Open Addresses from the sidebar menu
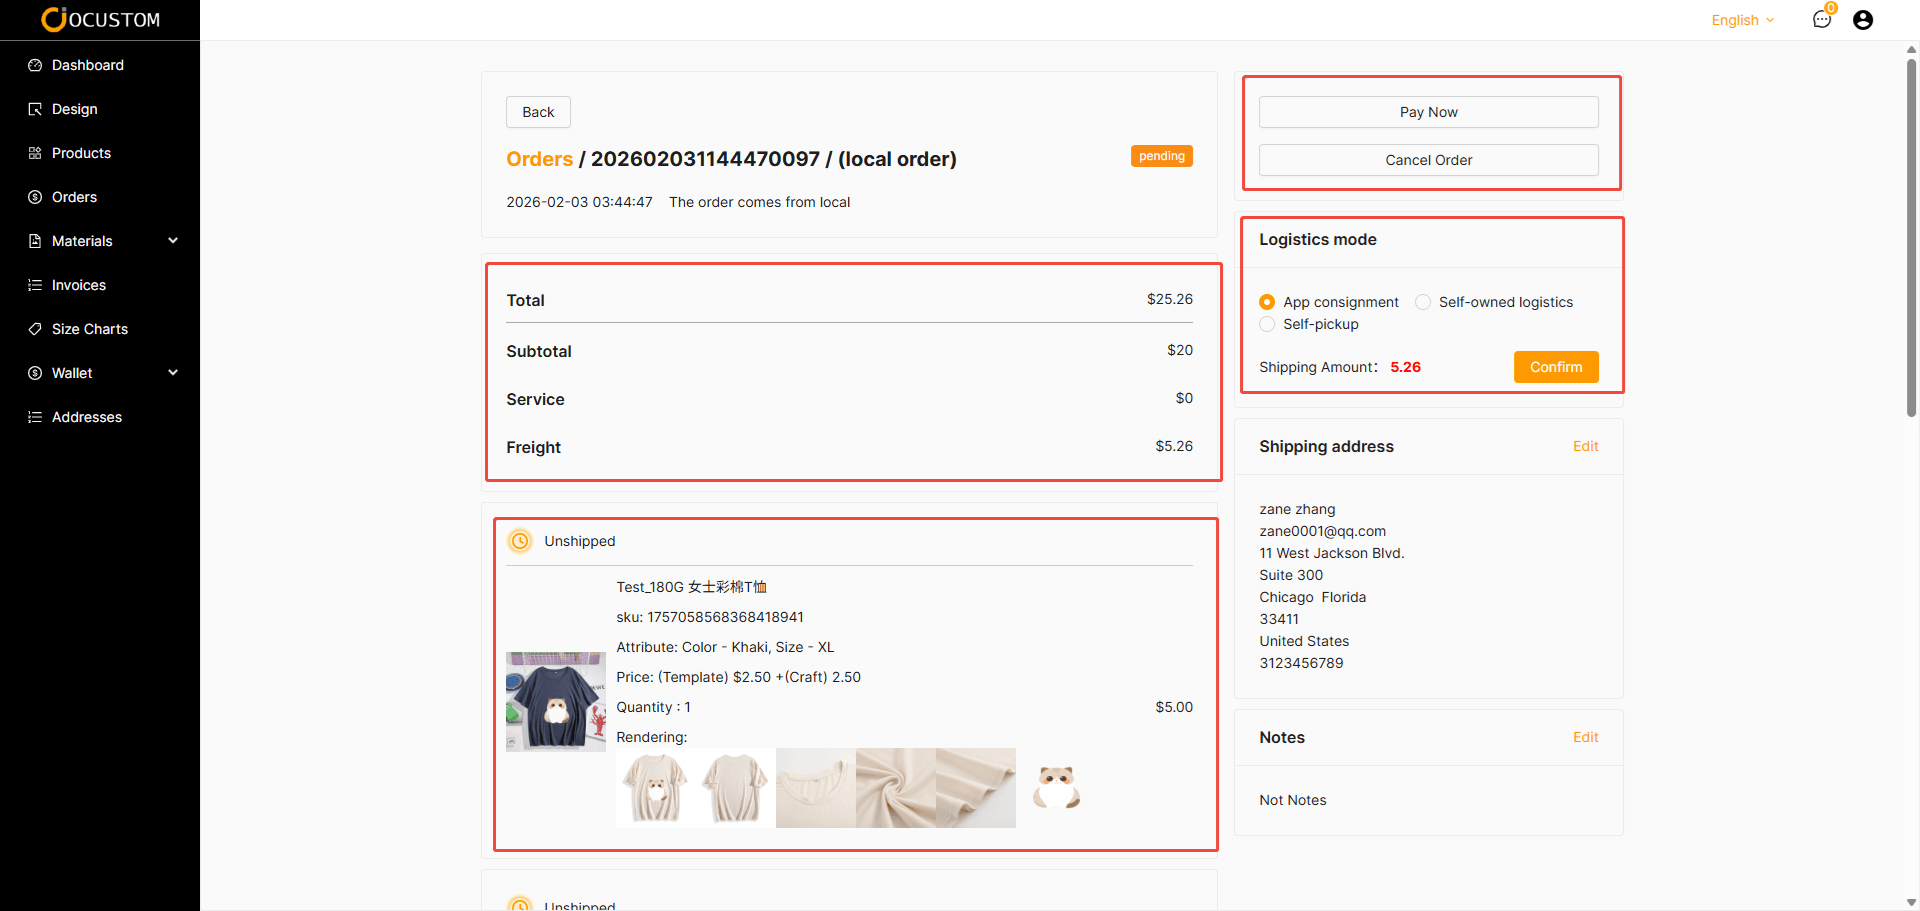Viewport: 1920px width, 911px height. [x=86, y=417]
